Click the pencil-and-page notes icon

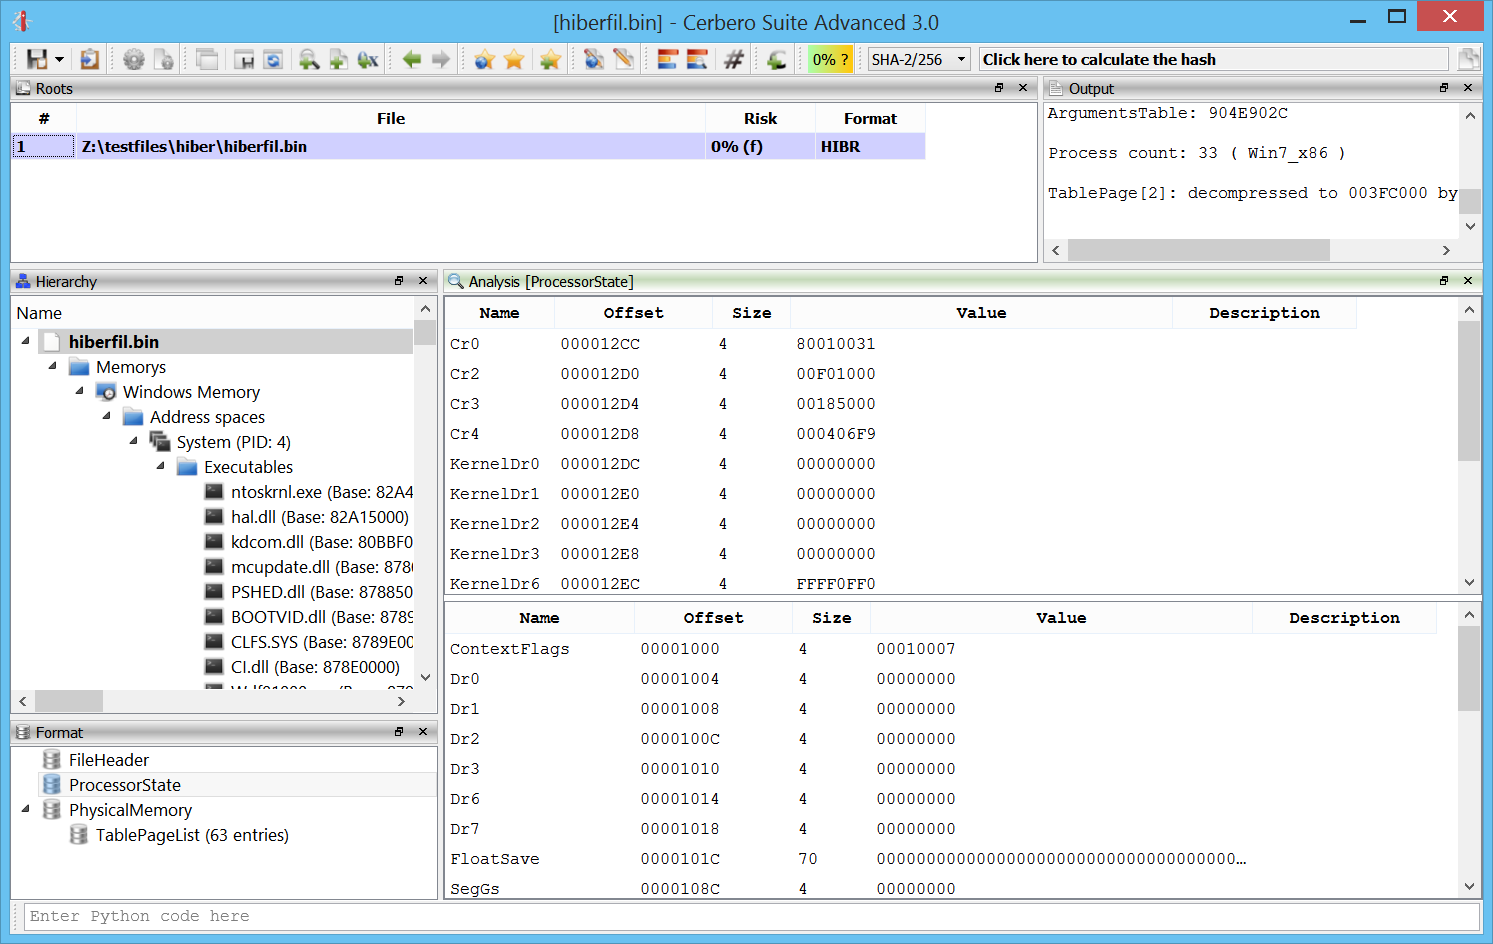(x=624, y=60)
